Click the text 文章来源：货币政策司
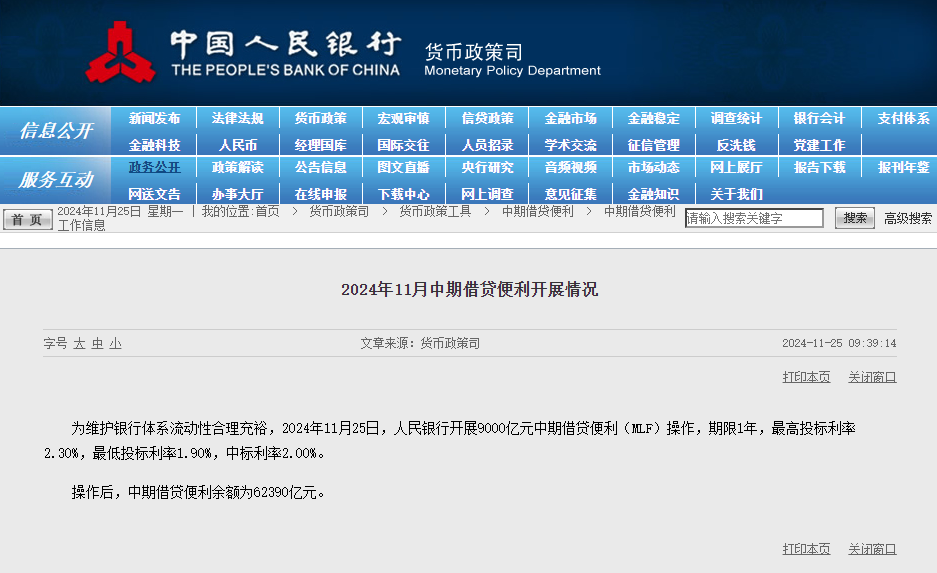 click(x=420, y=344)
